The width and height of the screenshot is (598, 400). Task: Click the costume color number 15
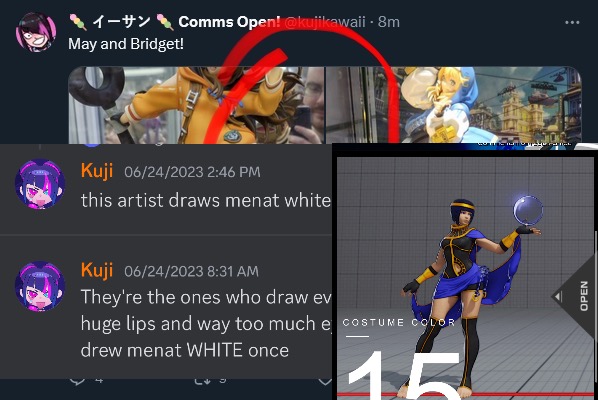404,376
